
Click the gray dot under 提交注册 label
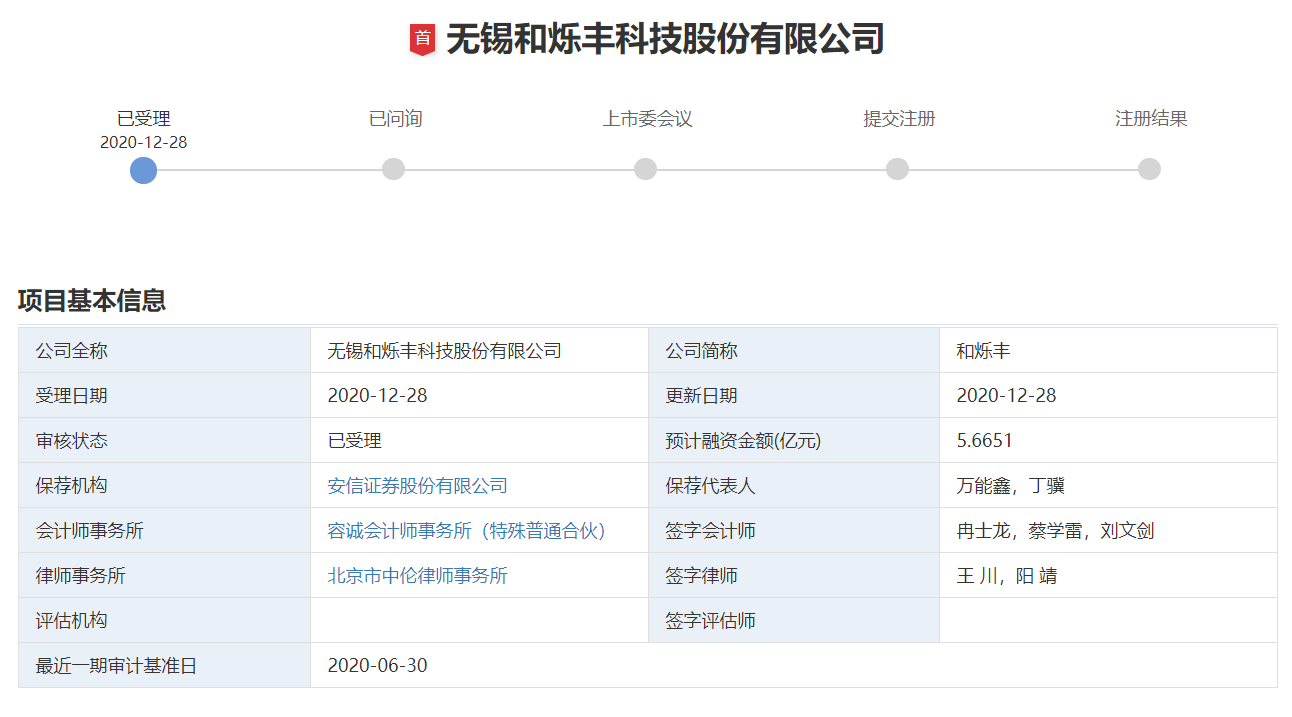point(897,169)
